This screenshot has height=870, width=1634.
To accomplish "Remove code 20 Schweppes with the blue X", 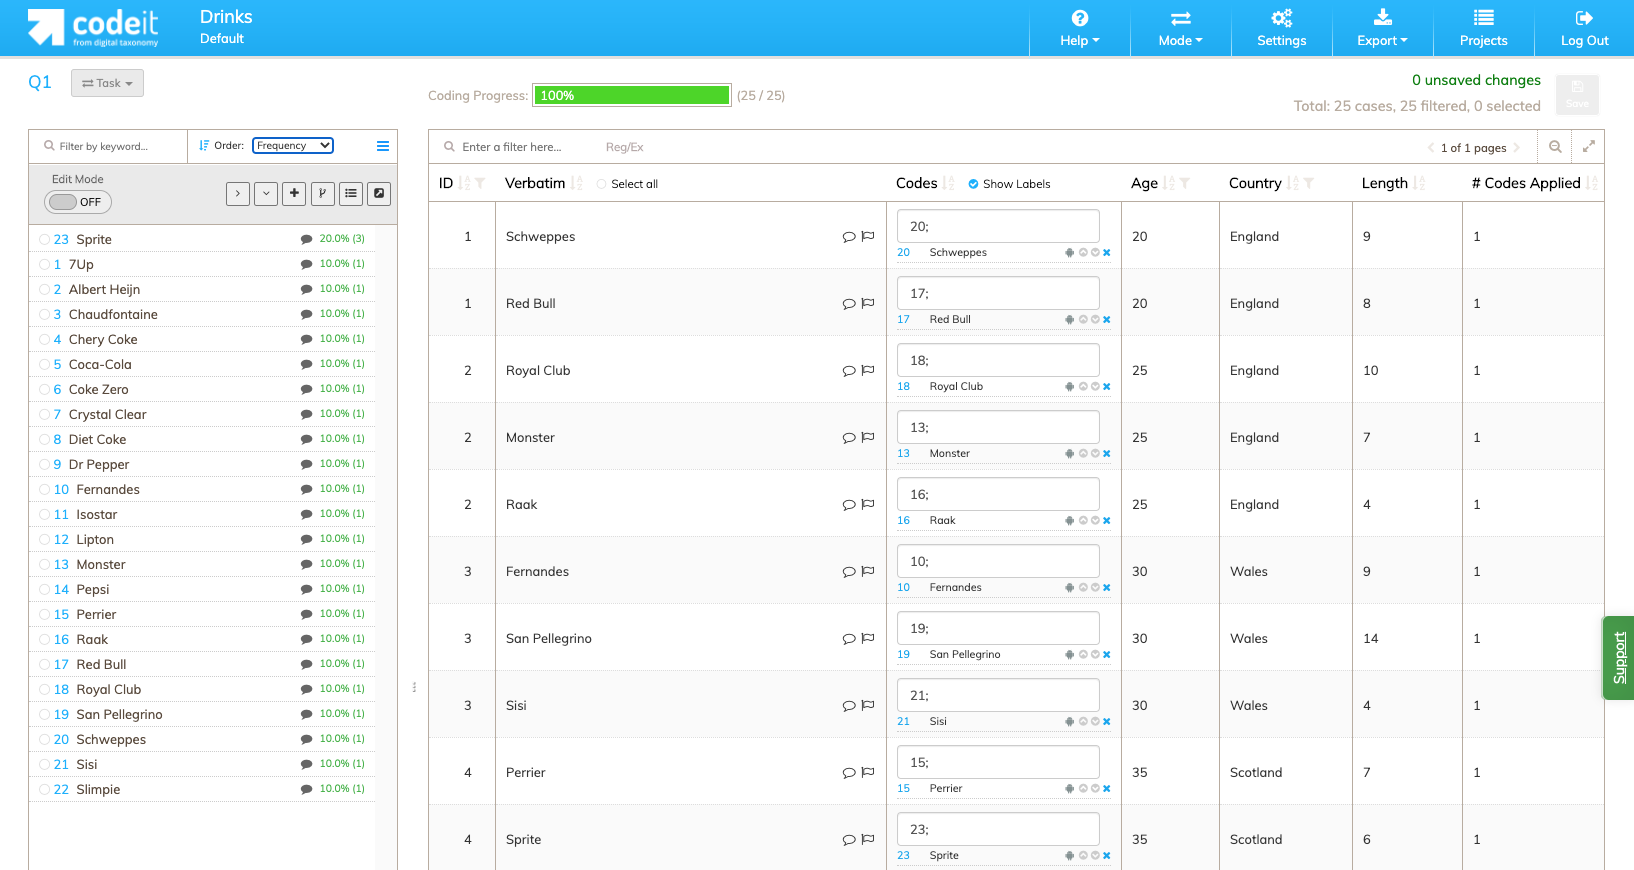I will point(1107,253).
